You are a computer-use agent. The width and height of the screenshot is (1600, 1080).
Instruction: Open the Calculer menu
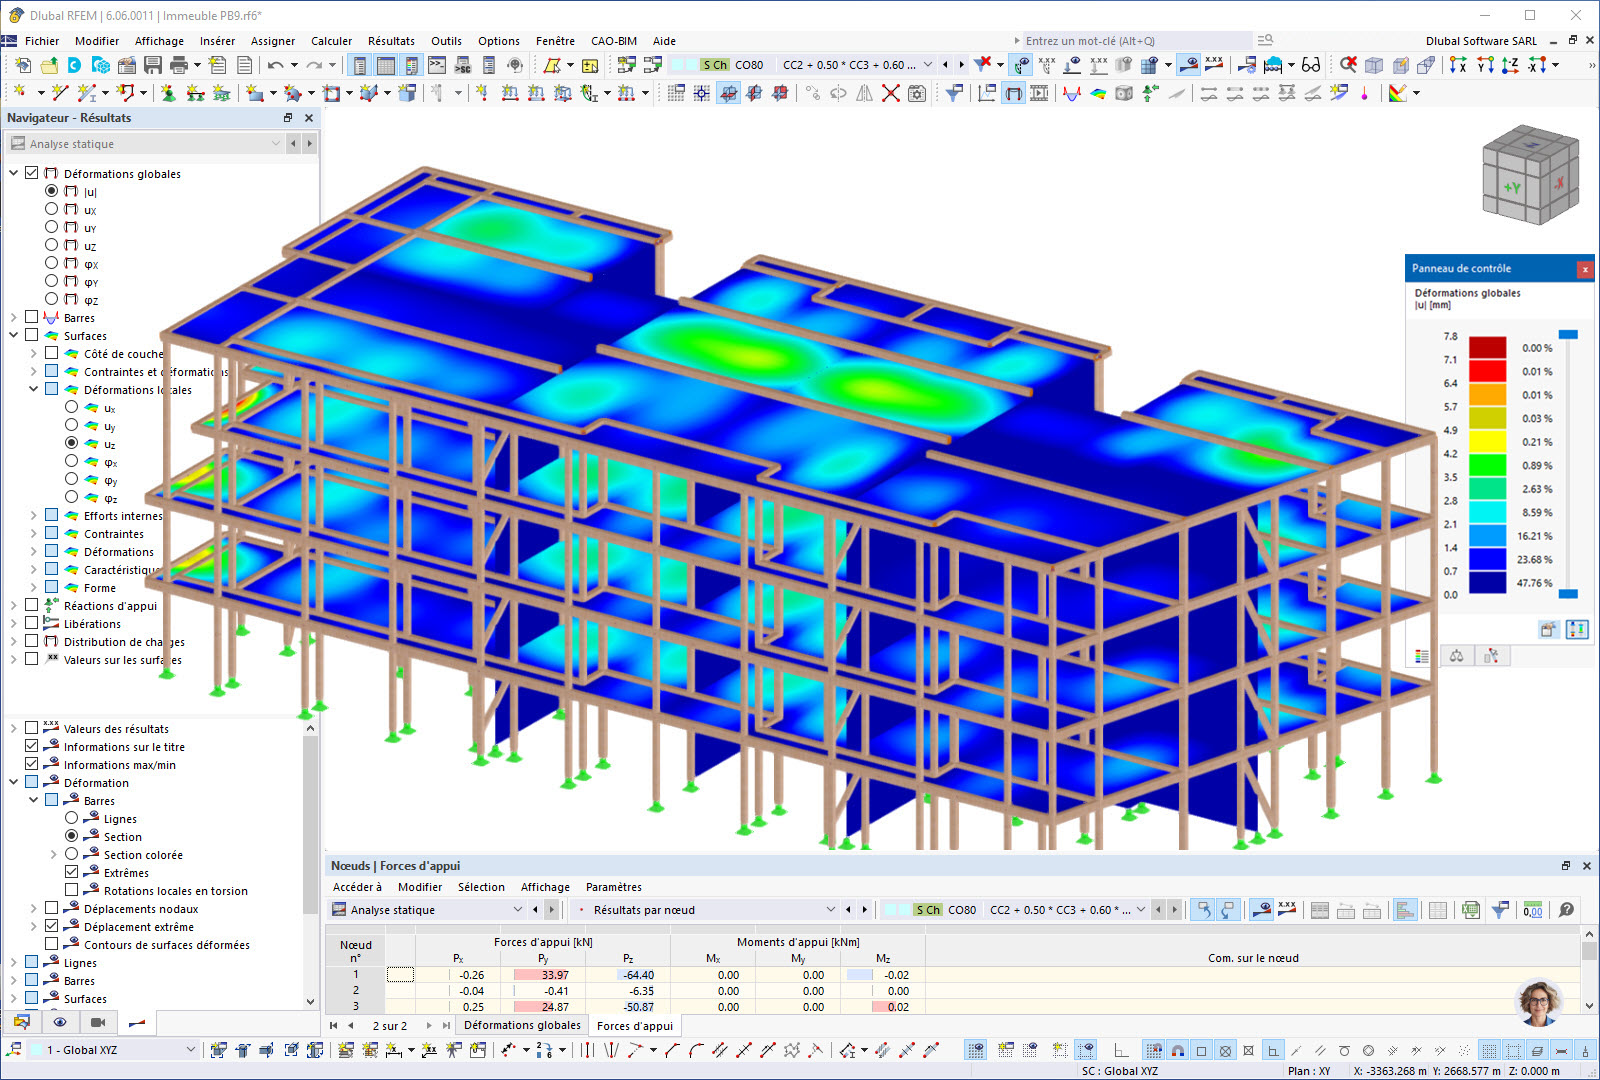[331, 41]
